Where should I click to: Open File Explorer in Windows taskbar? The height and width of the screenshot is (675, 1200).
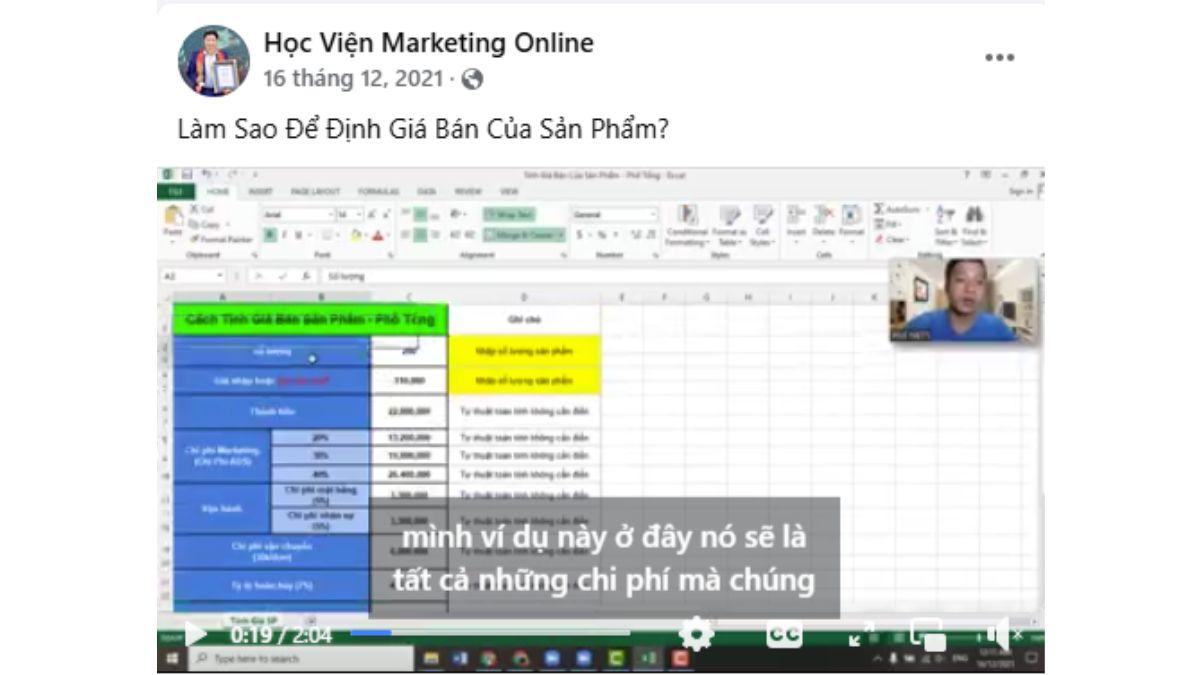pos(431,658)
